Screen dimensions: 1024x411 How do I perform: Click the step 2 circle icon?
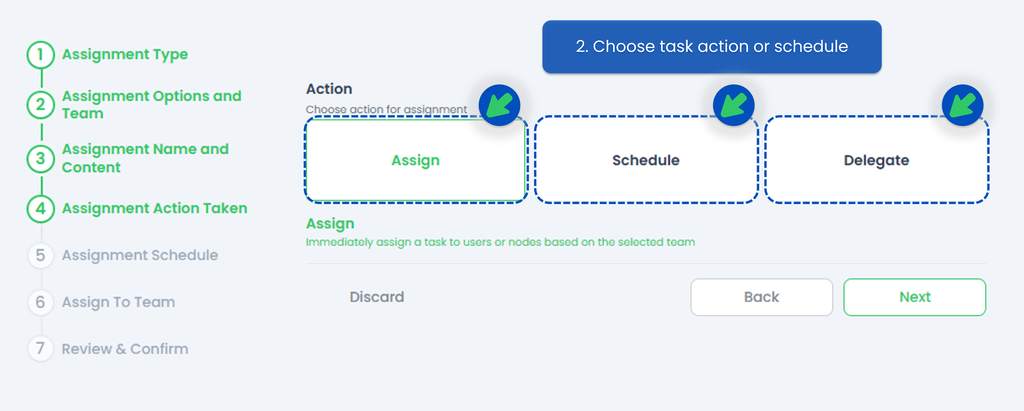pos(40,105)
